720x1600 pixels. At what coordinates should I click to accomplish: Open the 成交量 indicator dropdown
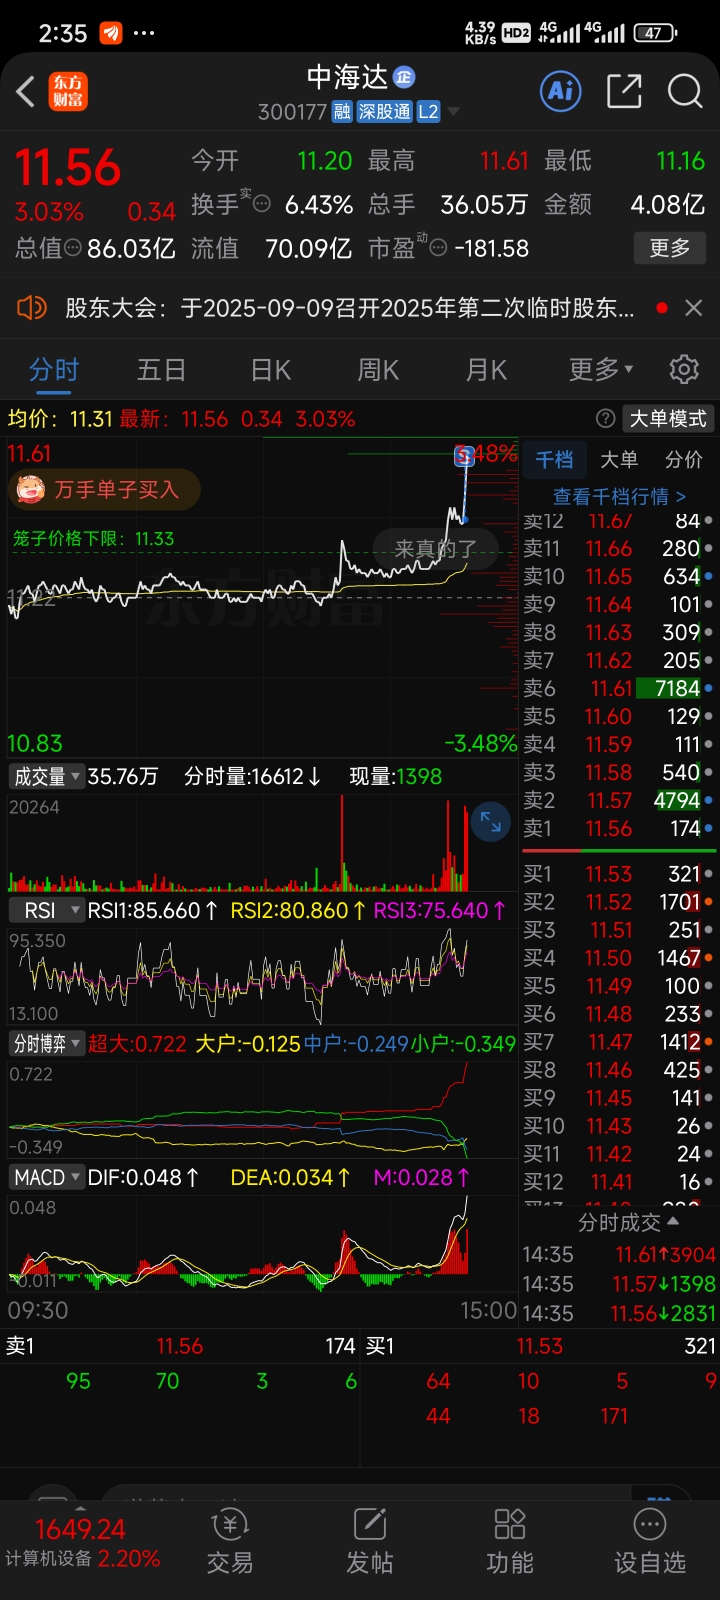tap(47, 776)
